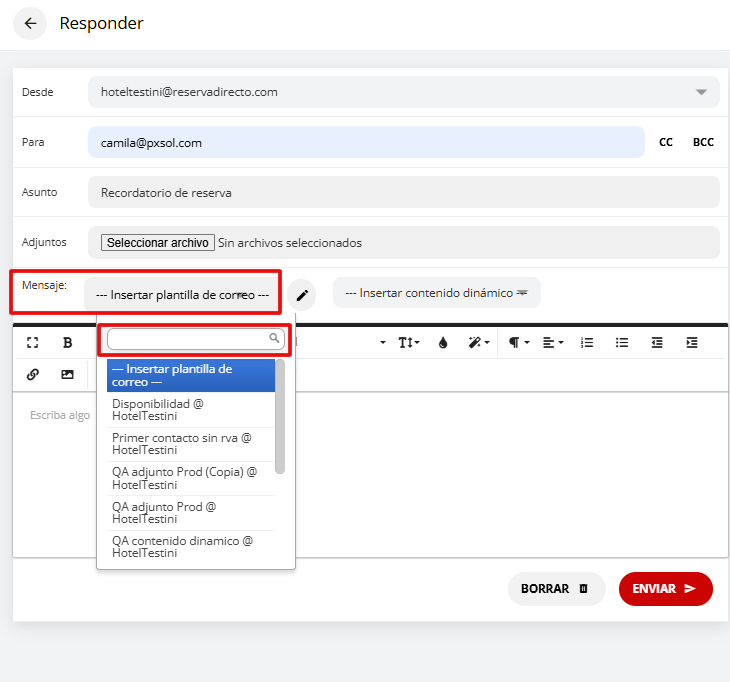Image resolution: width=730 pixels, height=682 pixels.
Task: Increase the paragraph indent
Action: (x=692, y=342)
